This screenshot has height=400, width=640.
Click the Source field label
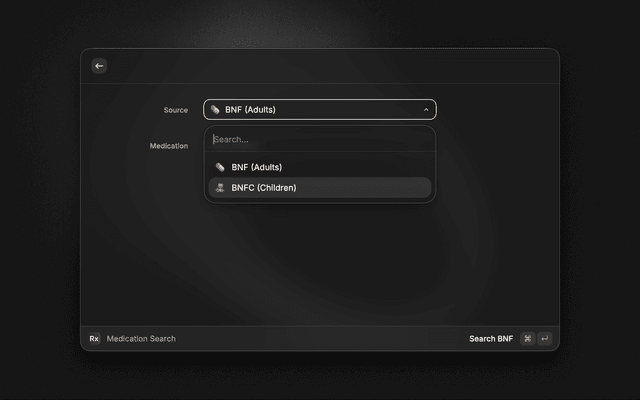pos(175,110)
